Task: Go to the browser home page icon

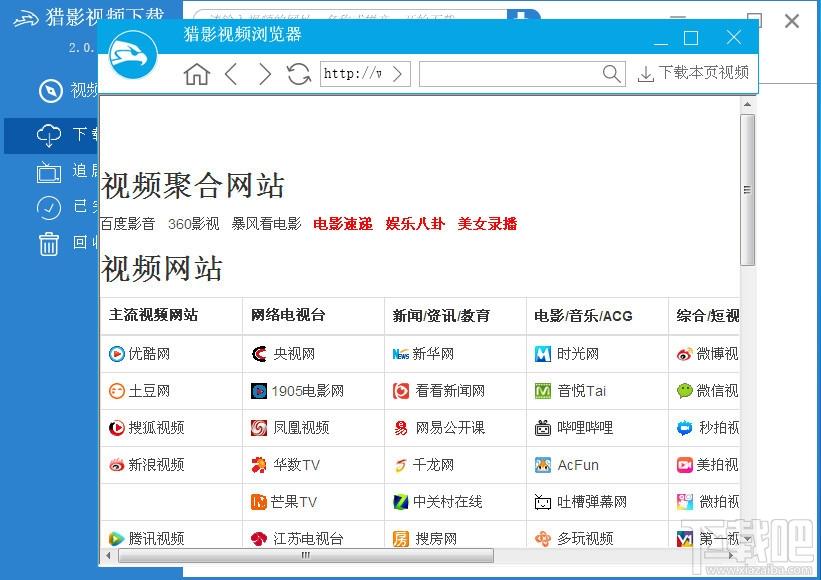Action: [x=196, y=74]
